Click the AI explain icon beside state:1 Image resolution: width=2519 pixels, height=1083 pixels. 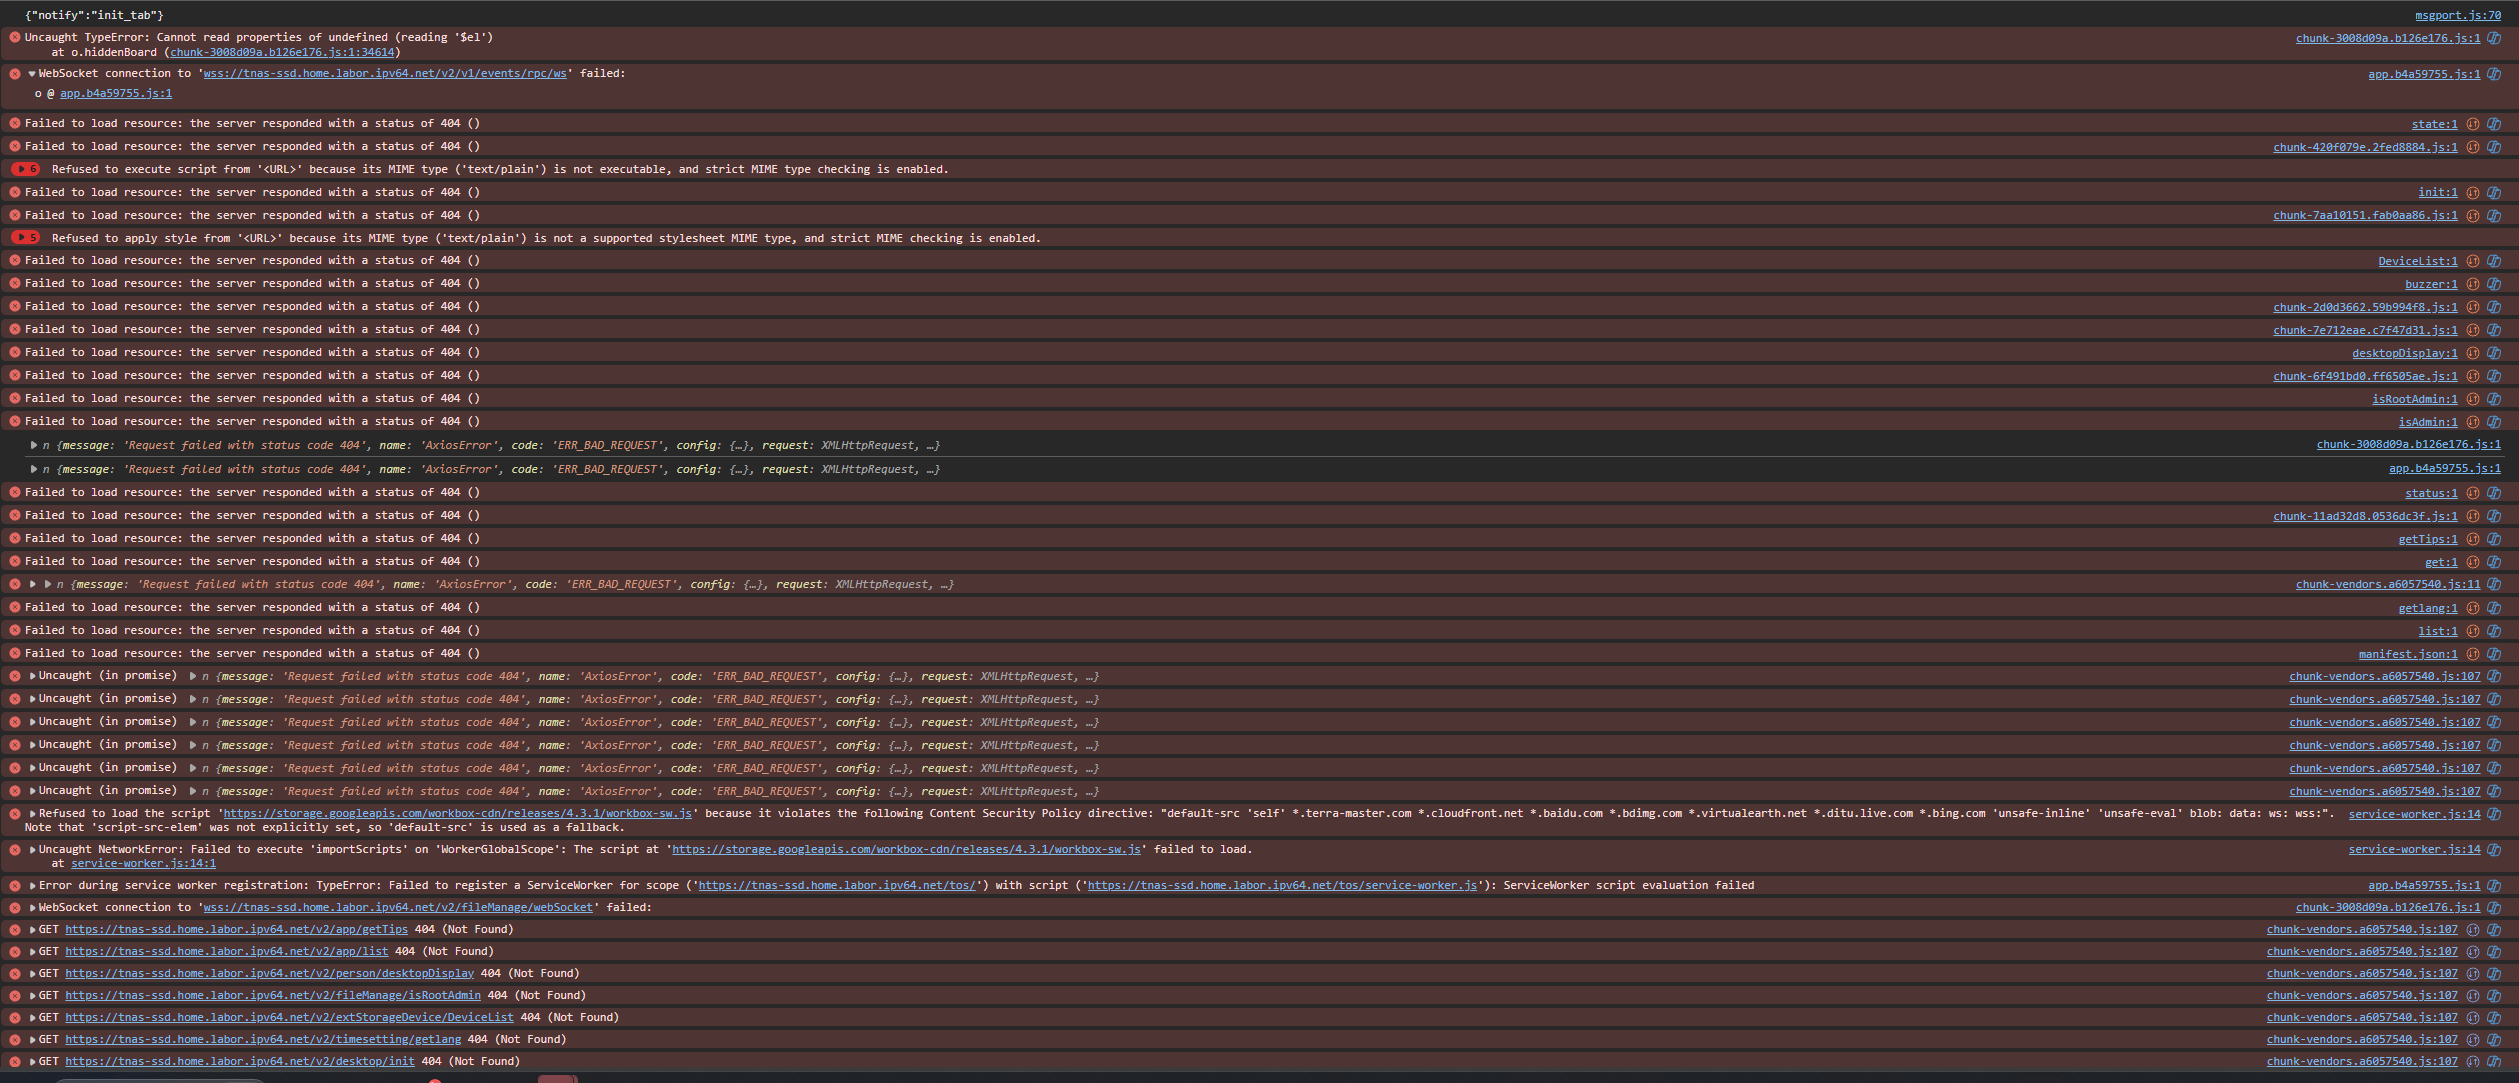click(2494, 124)
